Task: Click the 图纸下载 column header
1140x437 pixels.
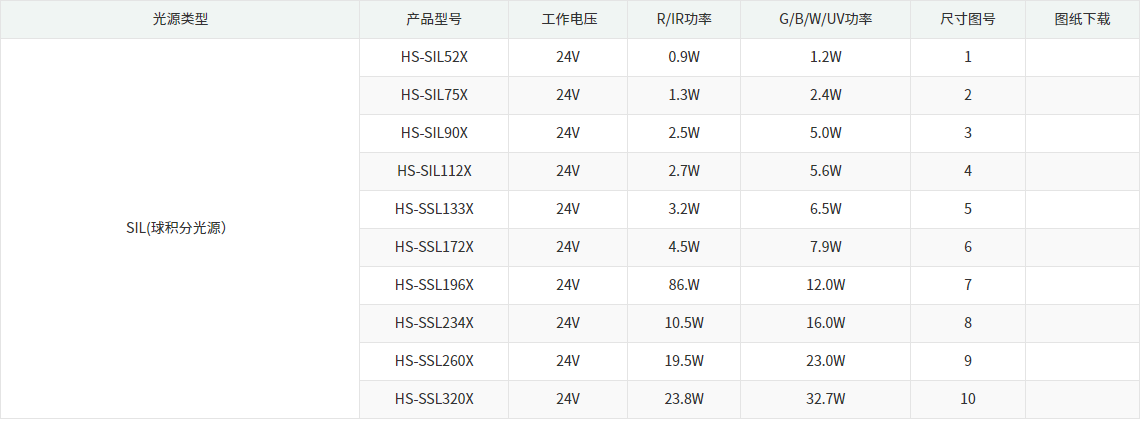Action: click(x=1082, y=19)
